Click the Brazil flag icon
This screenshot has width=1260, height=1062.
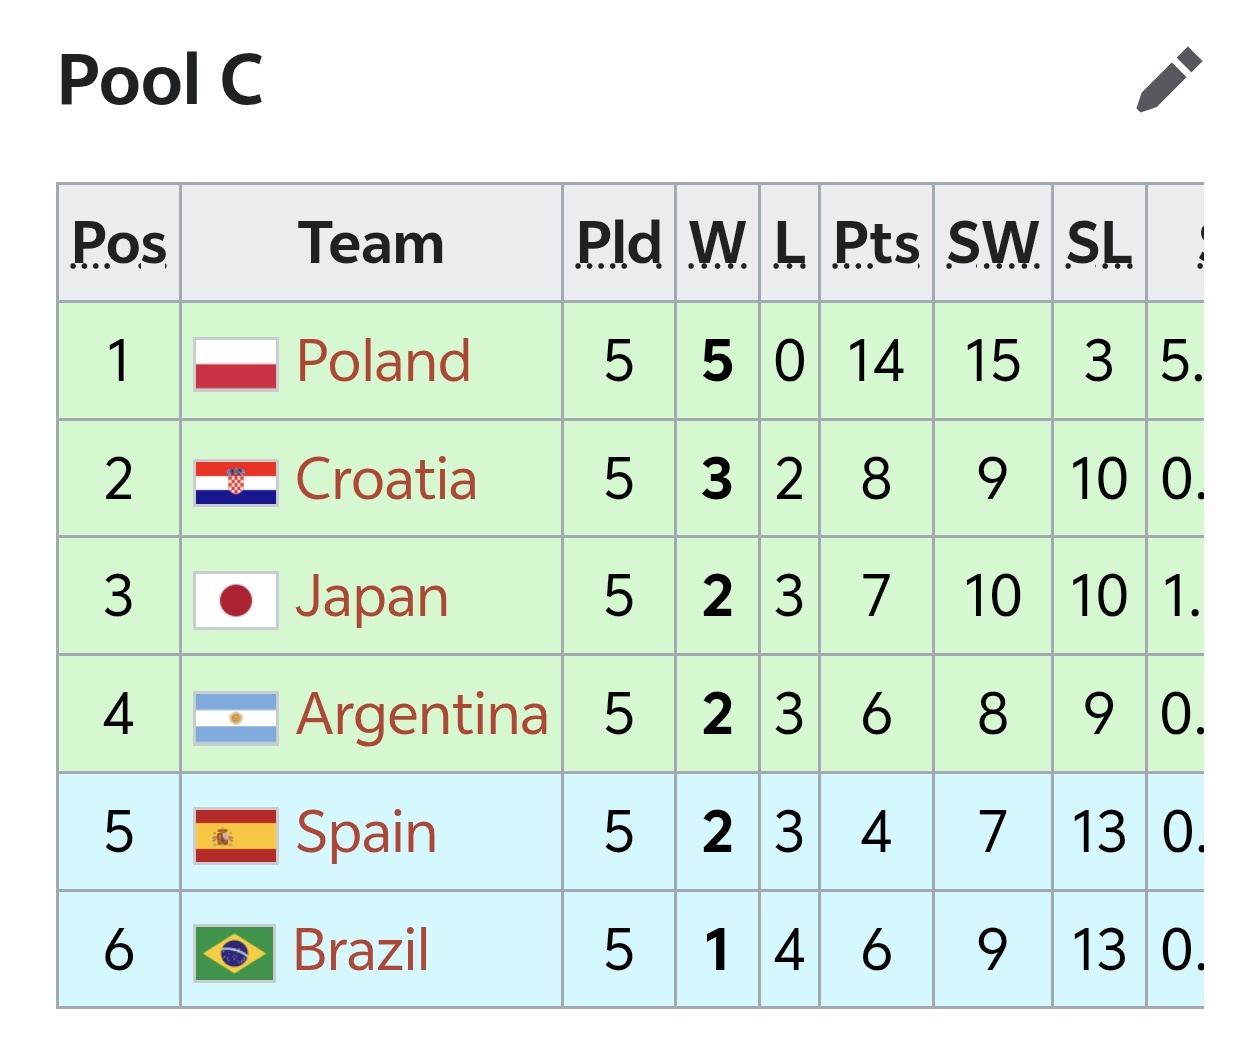pyautogui.click(x=234, y=953)
